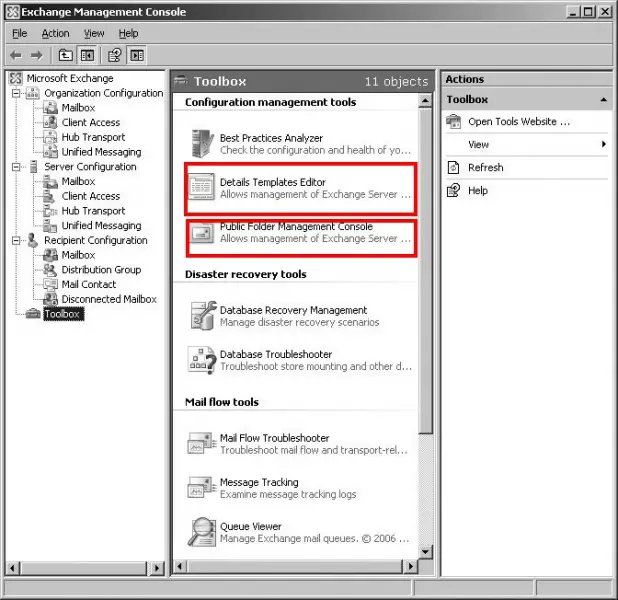Select the Mail Flow Troubleshooter icon
Image resolution: width=618 pixels, height=600 pixels.
[202, 443]
